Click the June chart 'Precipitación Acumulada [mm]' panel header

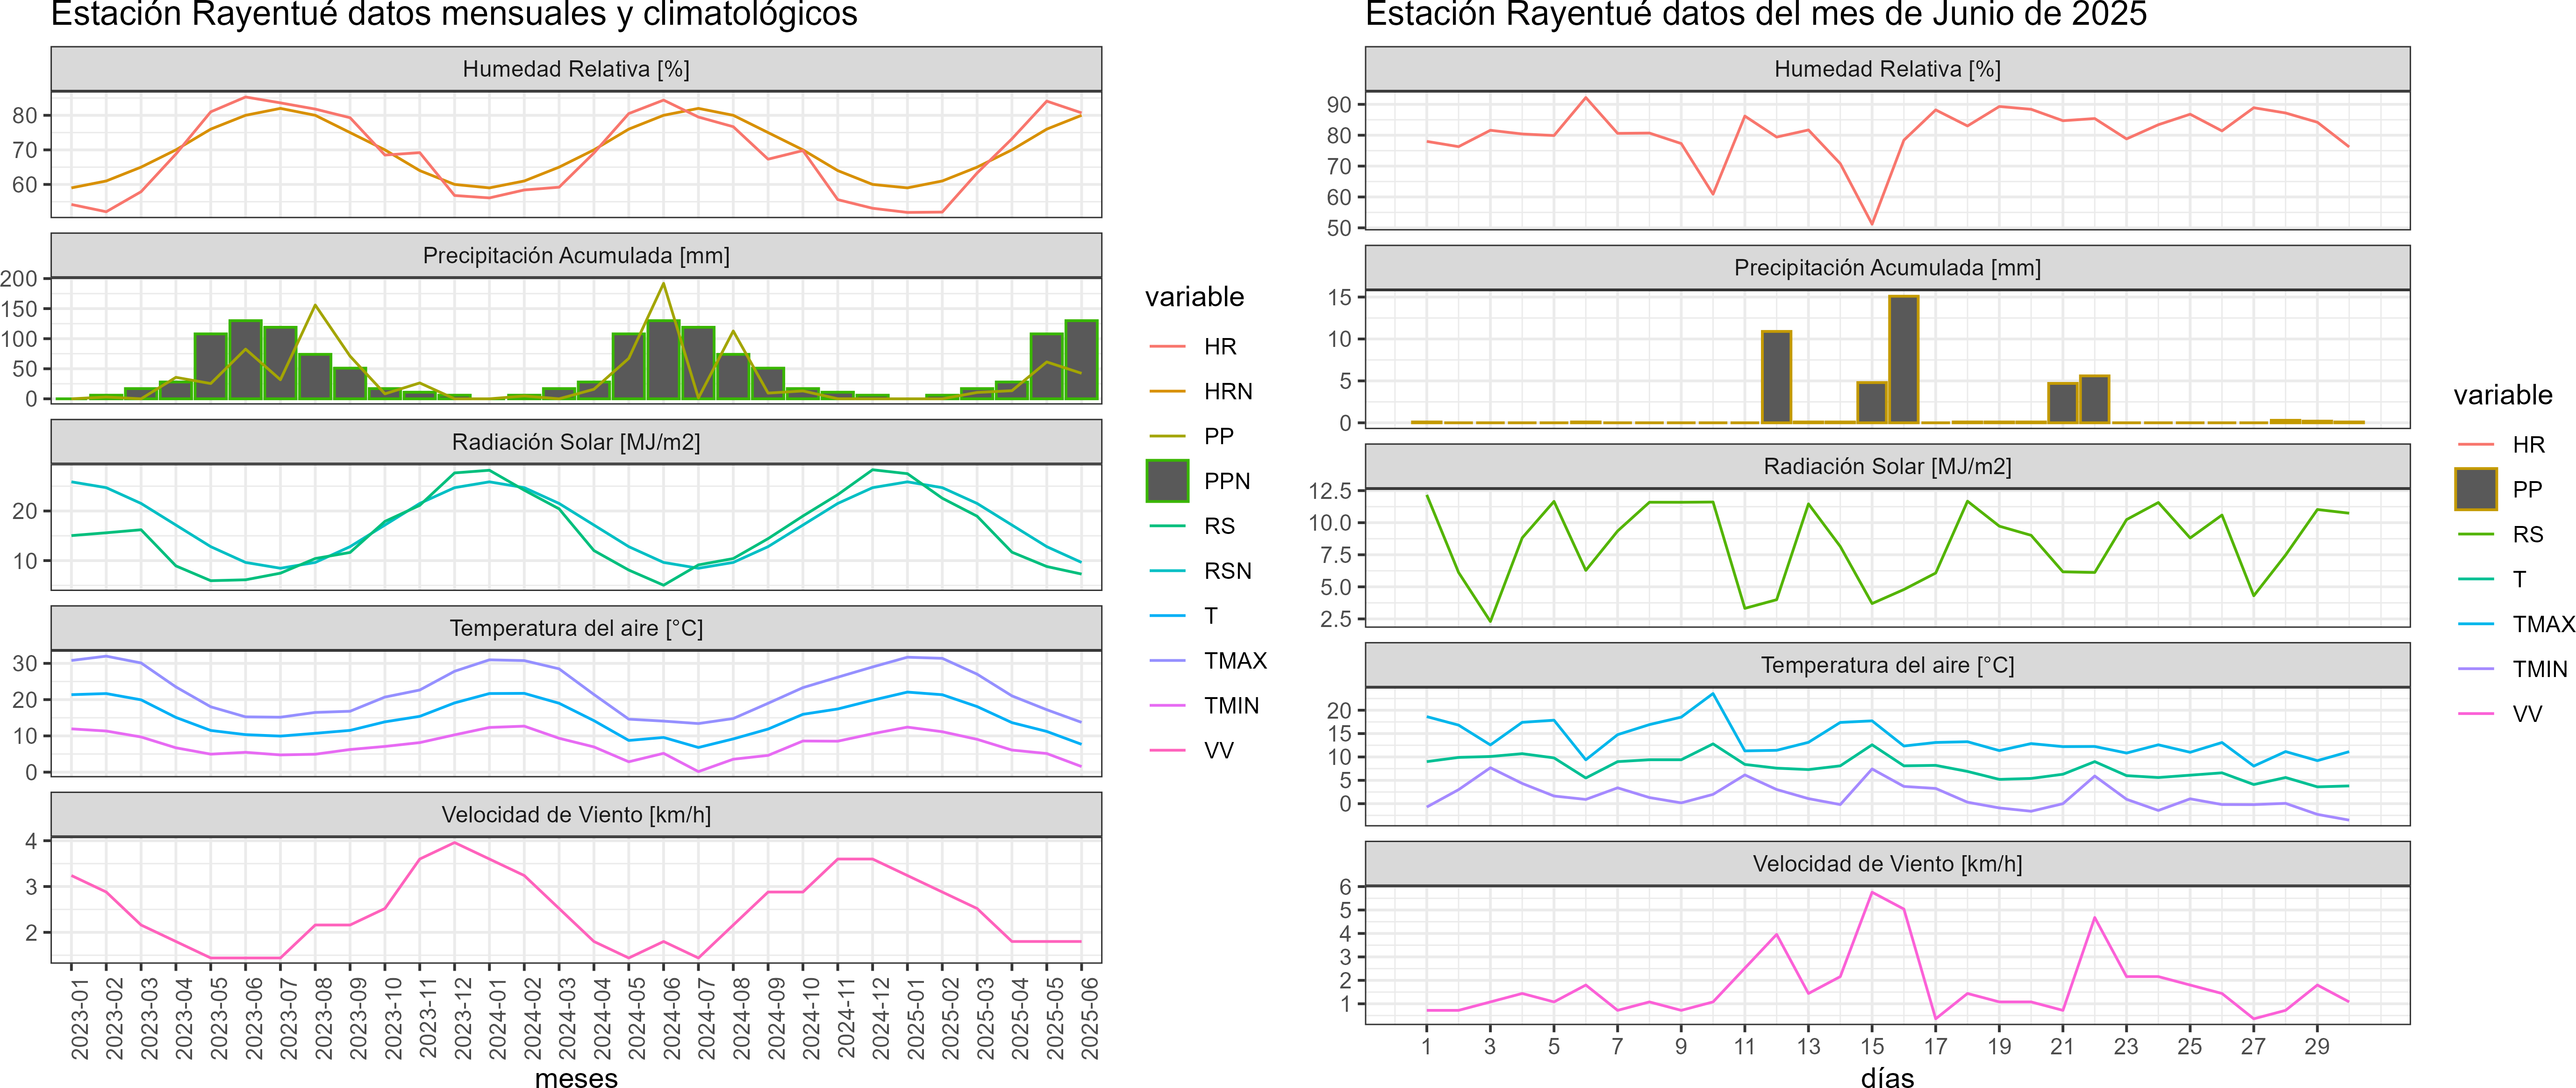tap(1887, 268)
